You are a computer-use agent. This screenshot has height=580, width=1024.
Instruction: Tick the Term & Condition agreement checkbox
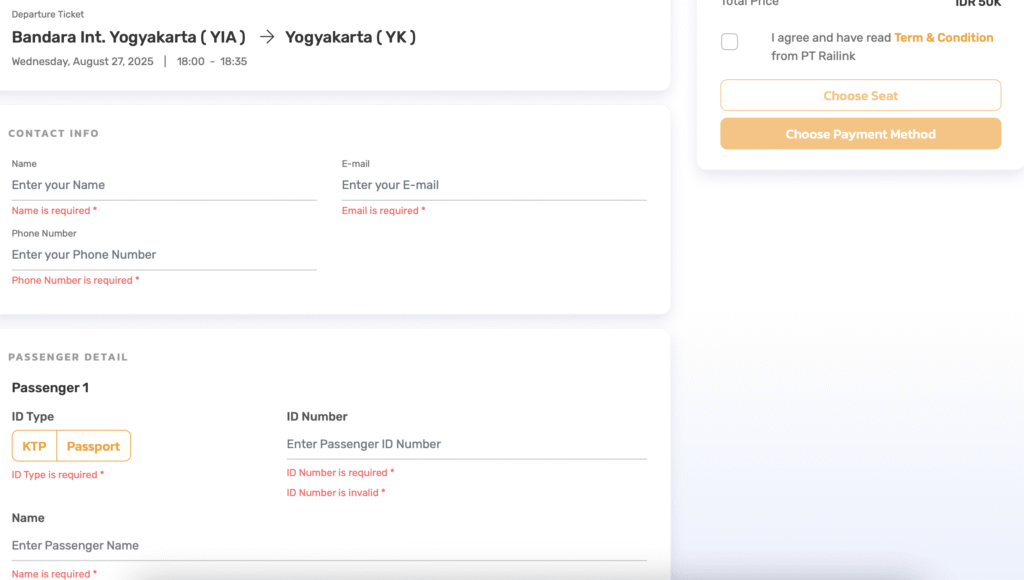click(x=730, y=42)
